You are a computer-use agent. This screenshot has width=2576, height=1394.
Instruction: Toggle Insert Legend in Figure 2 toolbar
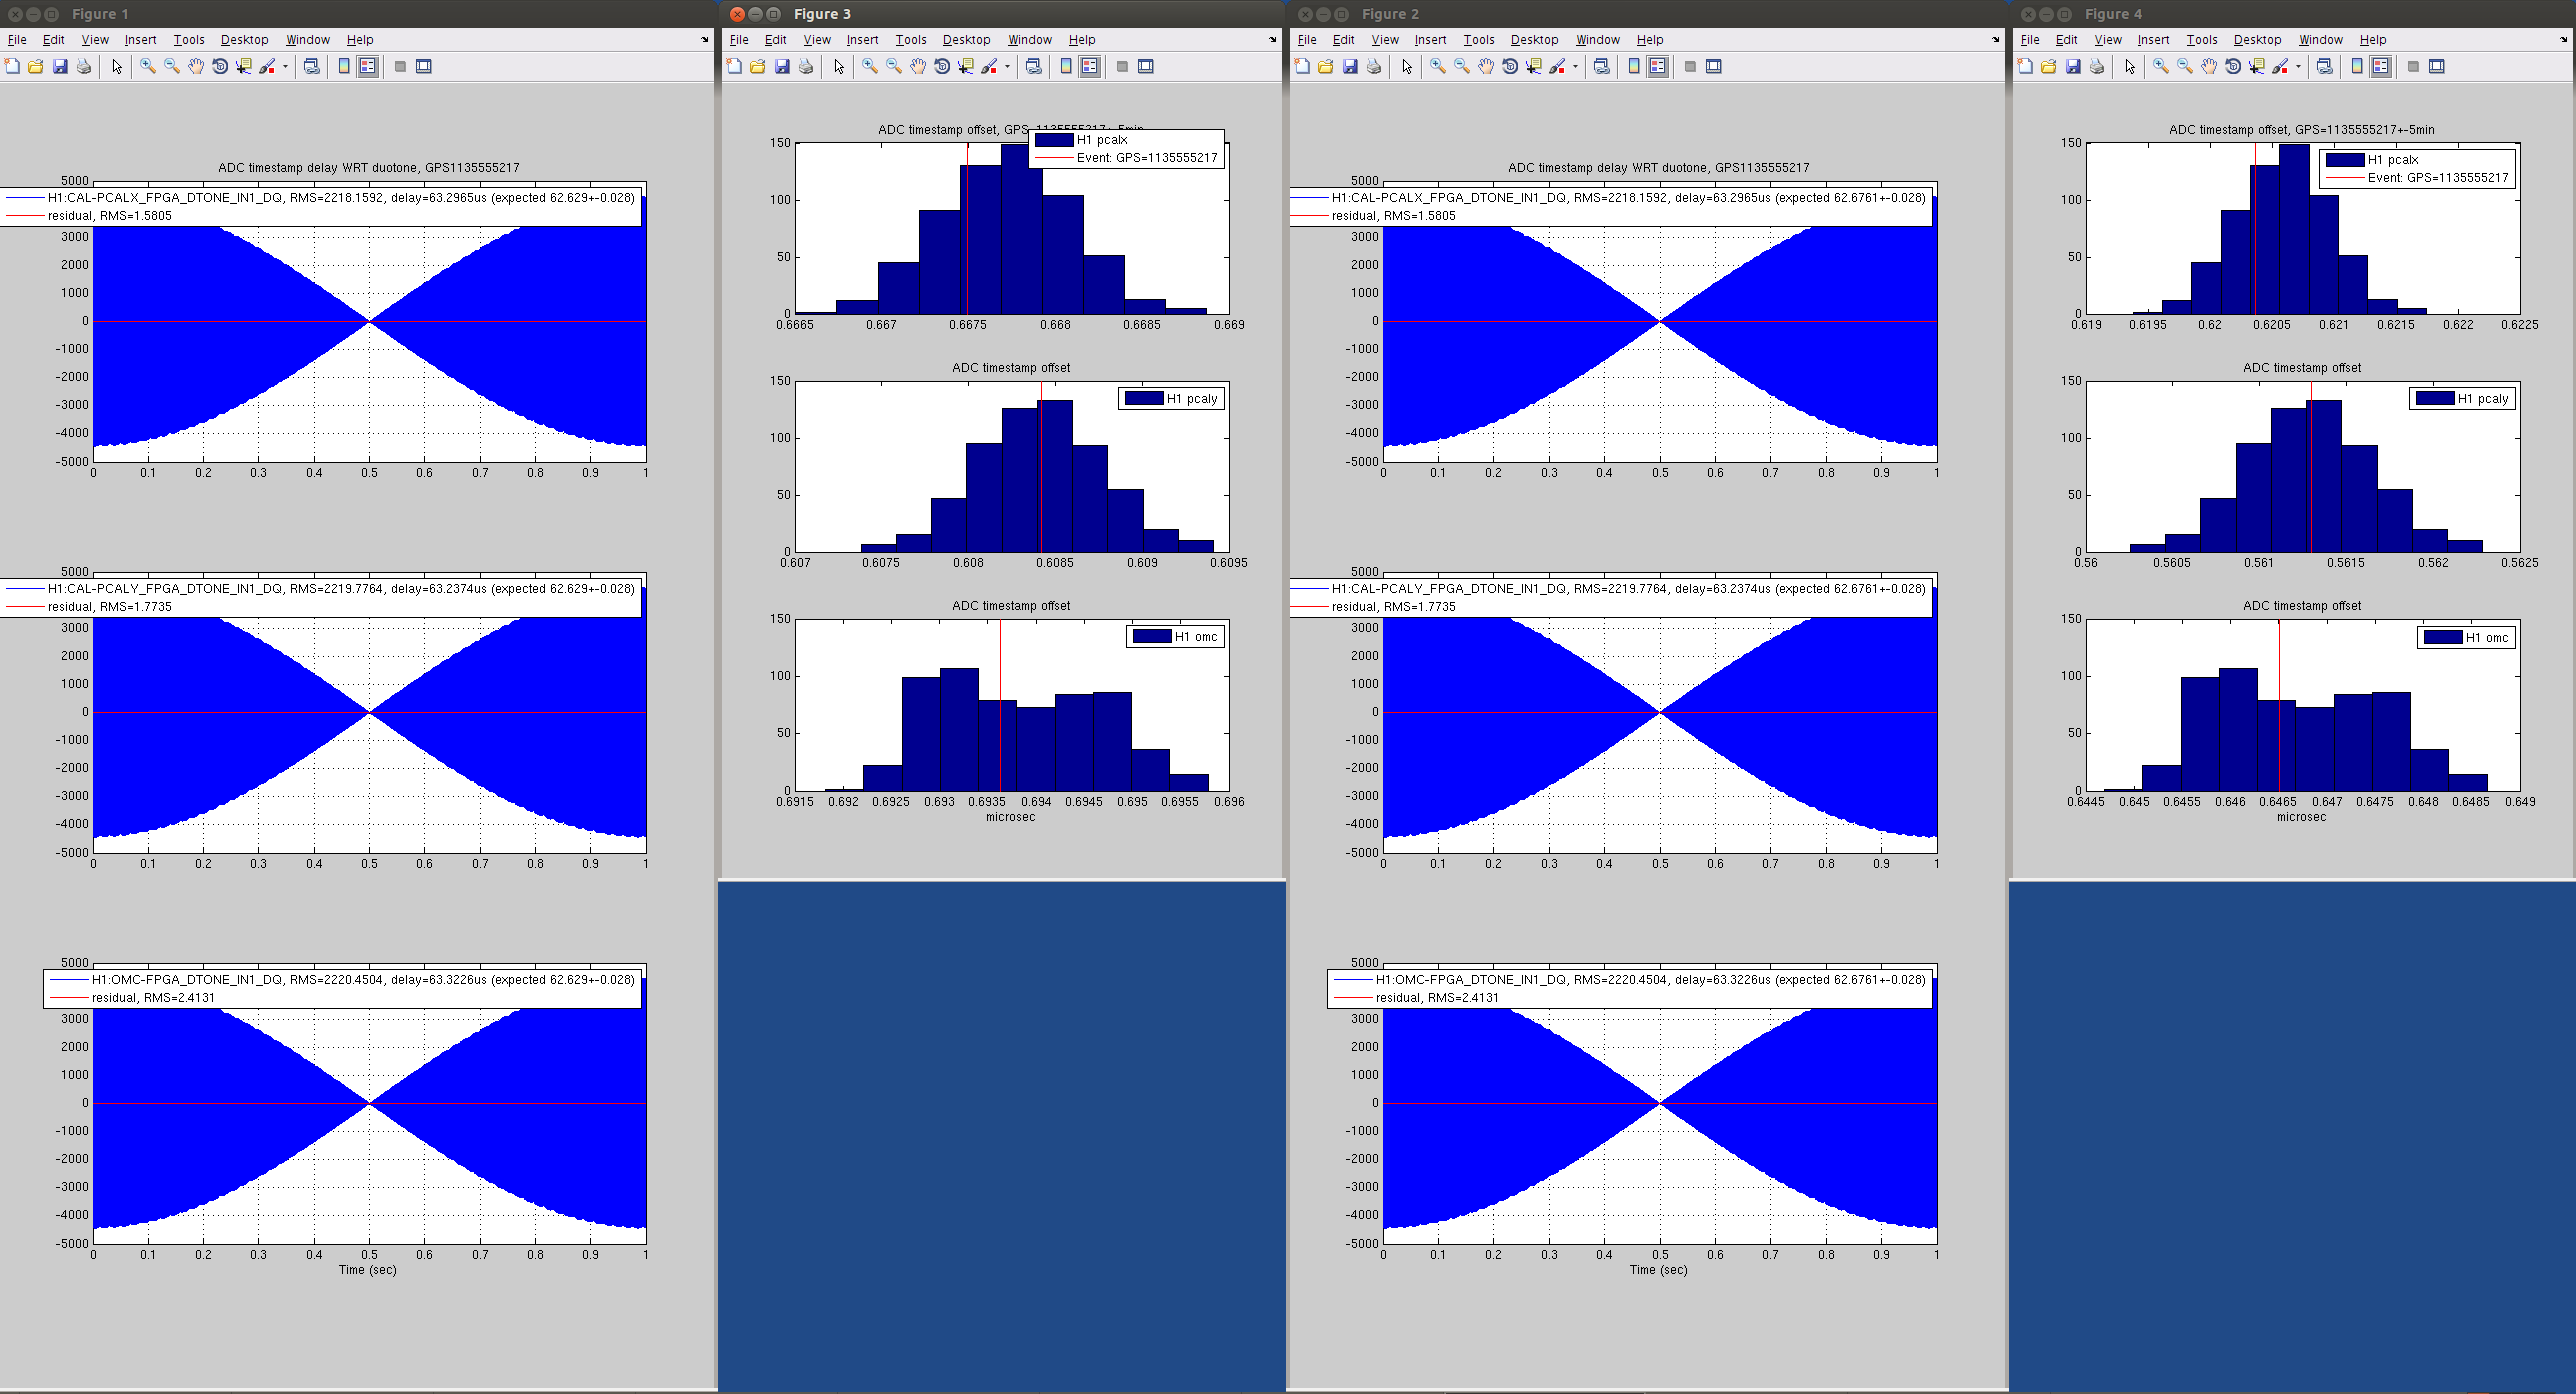point(1658,66)
